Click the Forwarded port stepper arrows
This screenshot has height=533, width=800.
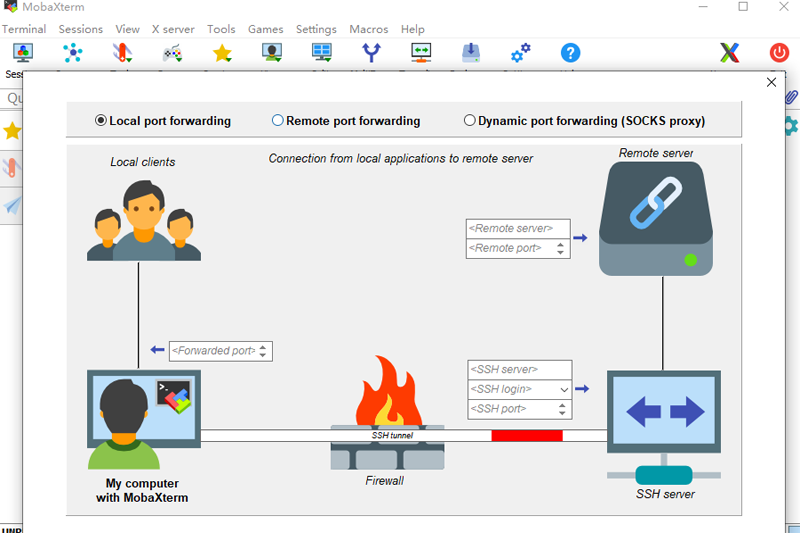click(263, 351)
